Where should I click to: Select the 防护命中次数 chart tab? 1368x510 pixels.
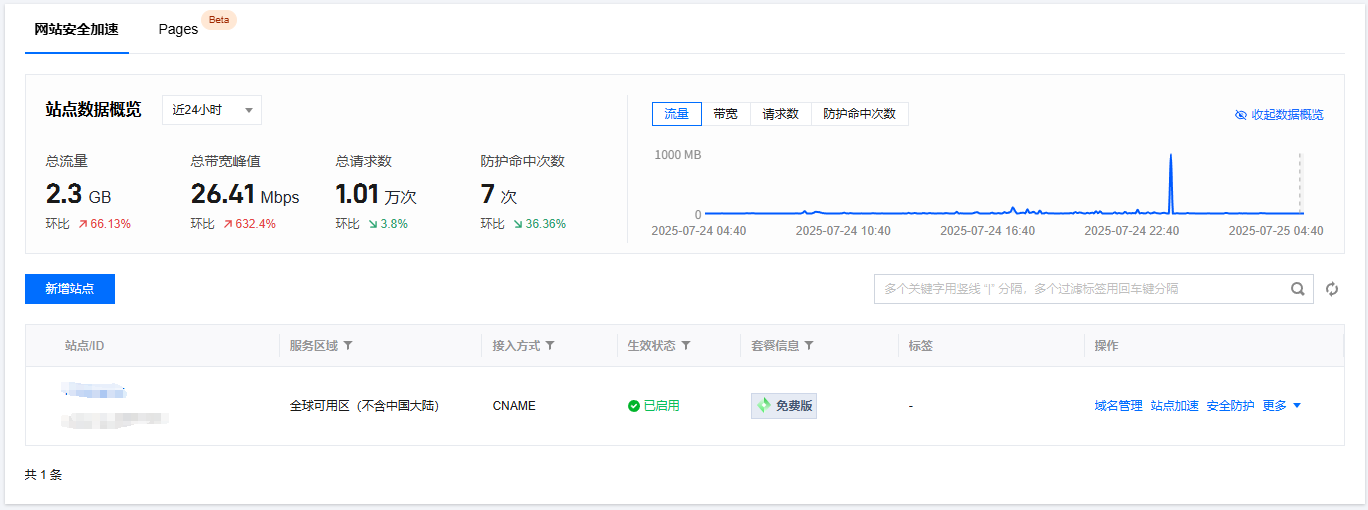tap(860, 114)
